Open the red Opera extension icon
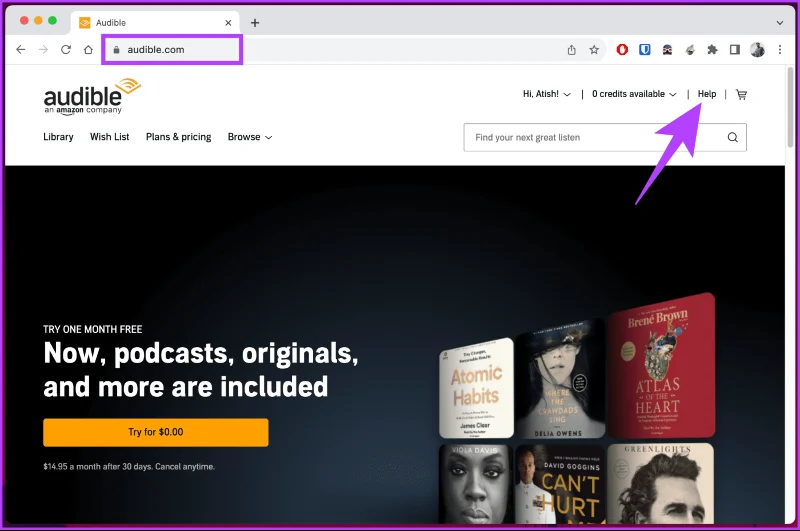Screen dimensions: 800x531 click(622, 49)
